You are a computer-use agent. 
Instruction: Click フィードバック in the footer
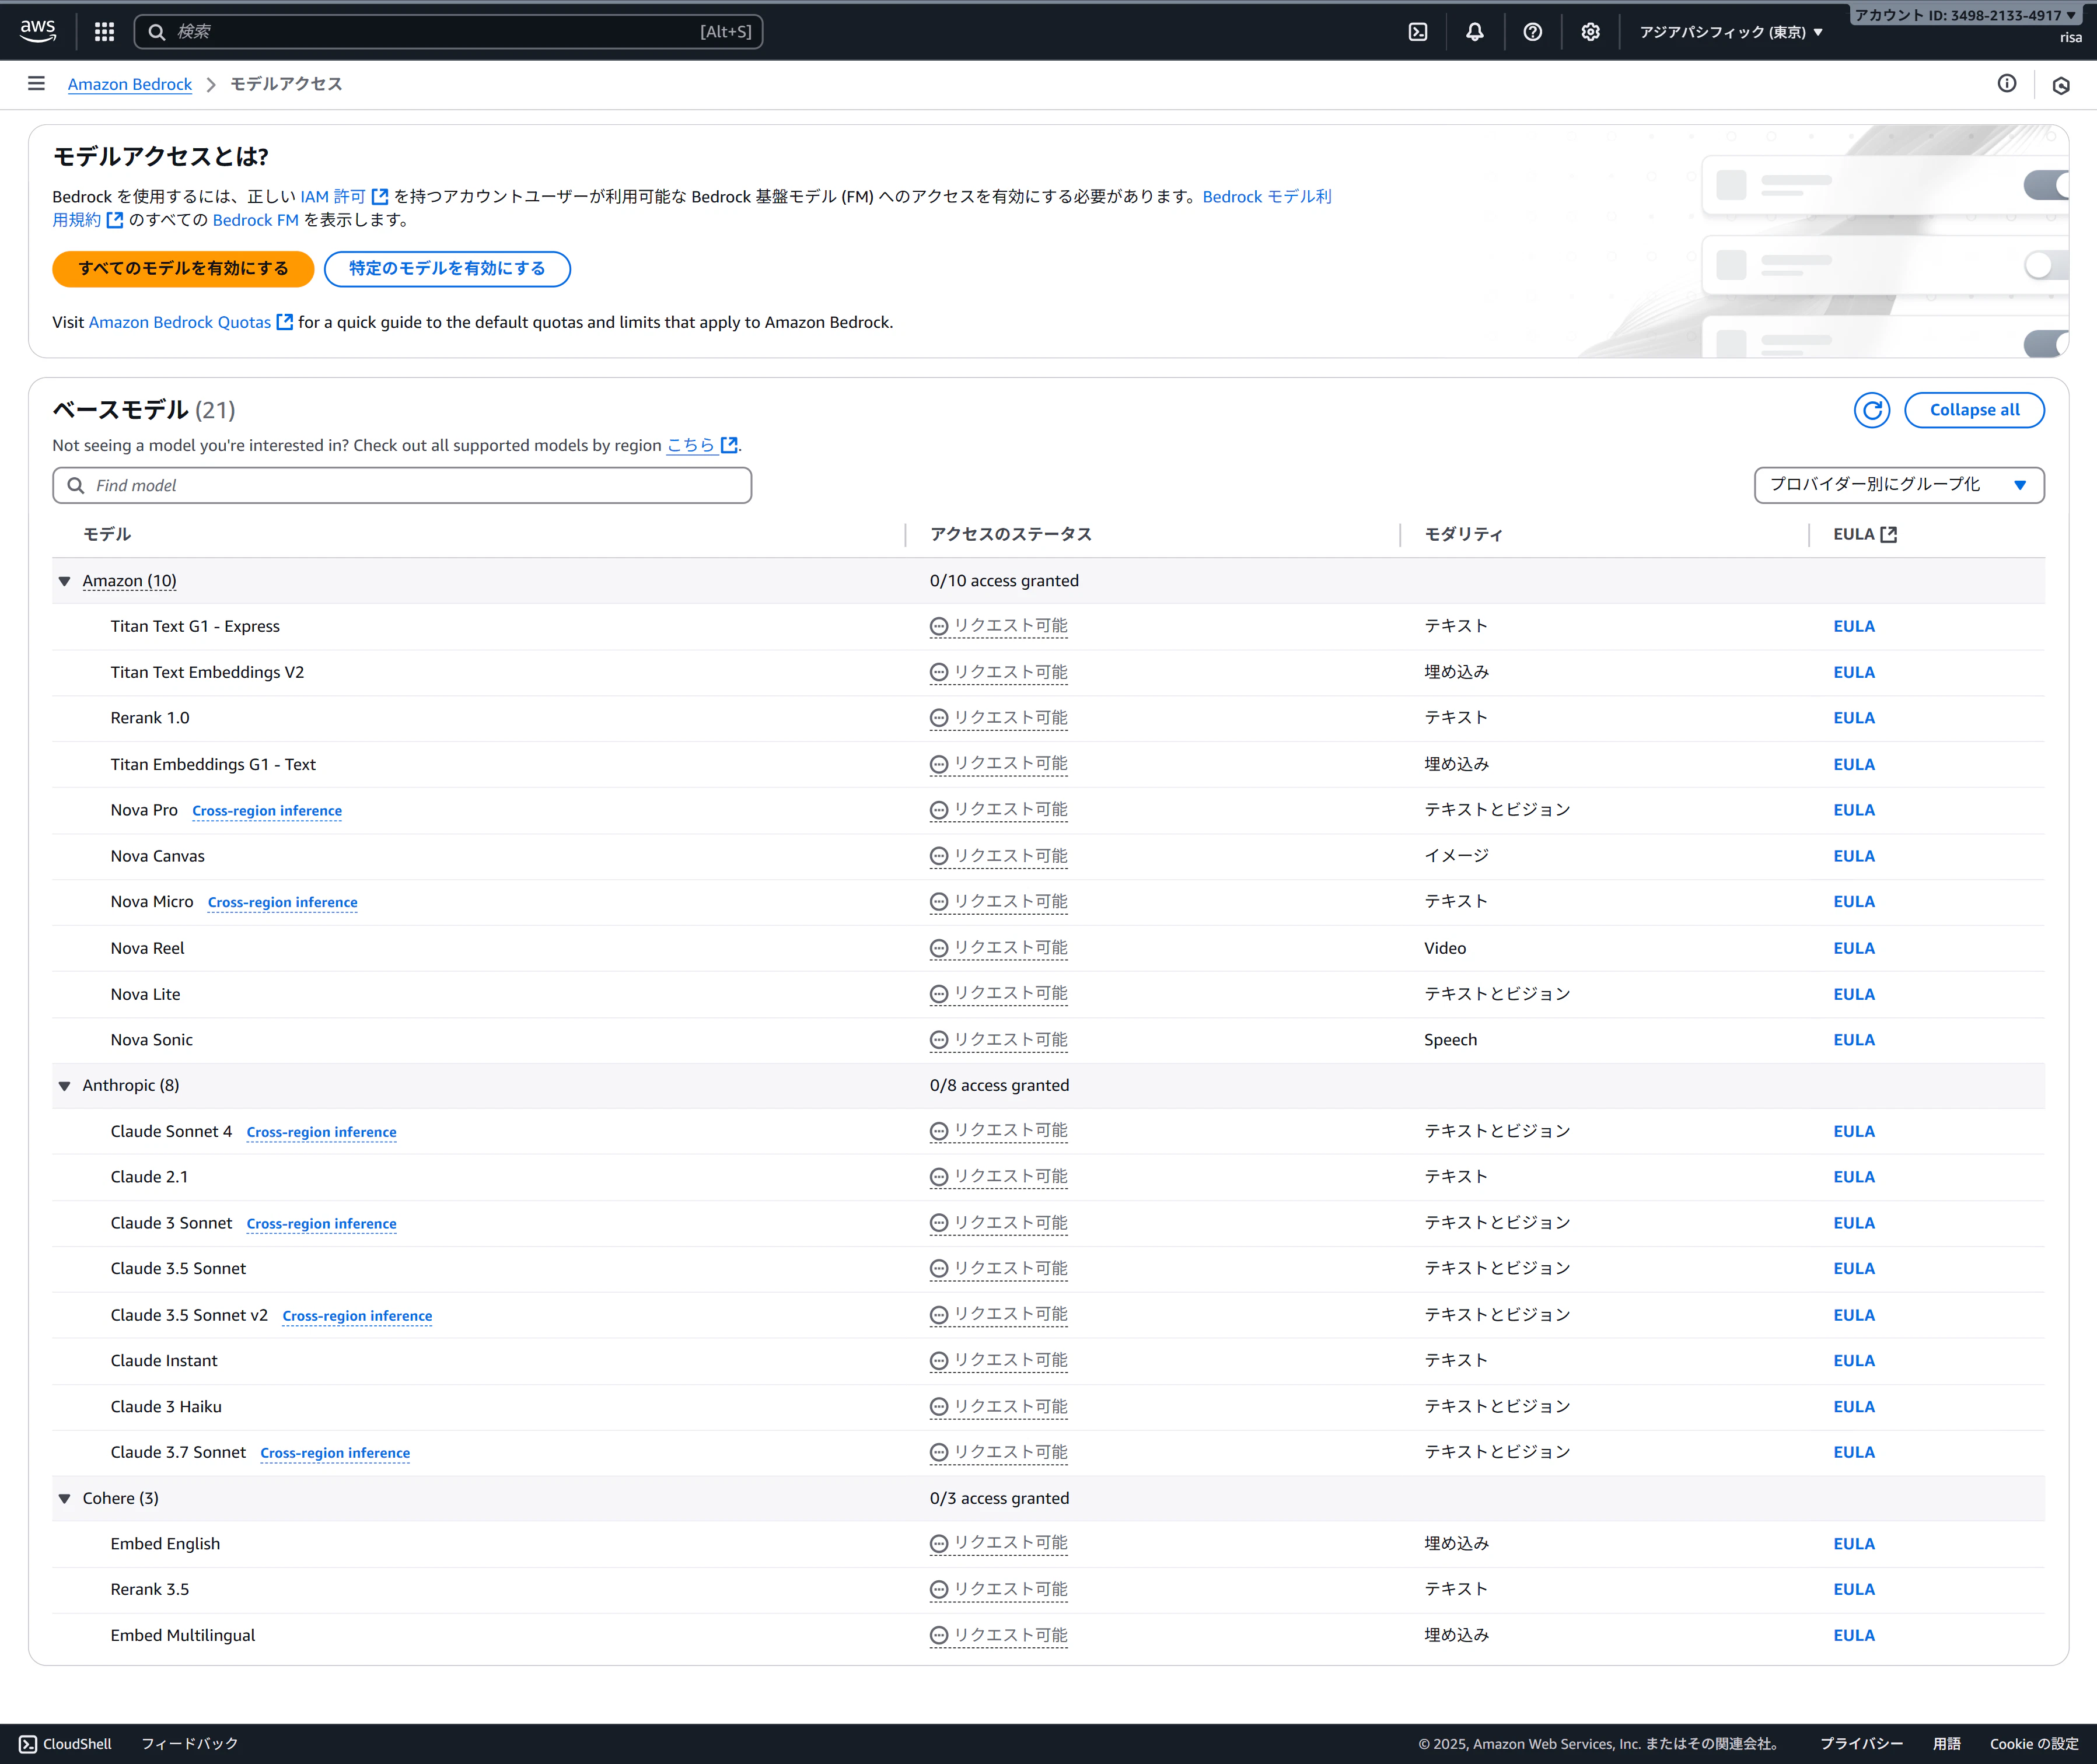[x=190, y=1744]
